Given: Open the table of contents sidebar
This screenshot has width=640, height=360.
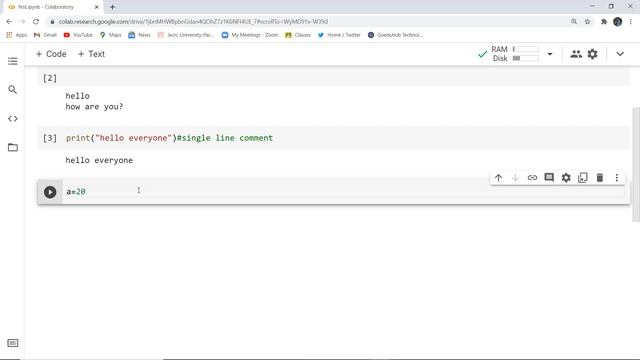Looking at the screenshot, I should coord(13,61).
